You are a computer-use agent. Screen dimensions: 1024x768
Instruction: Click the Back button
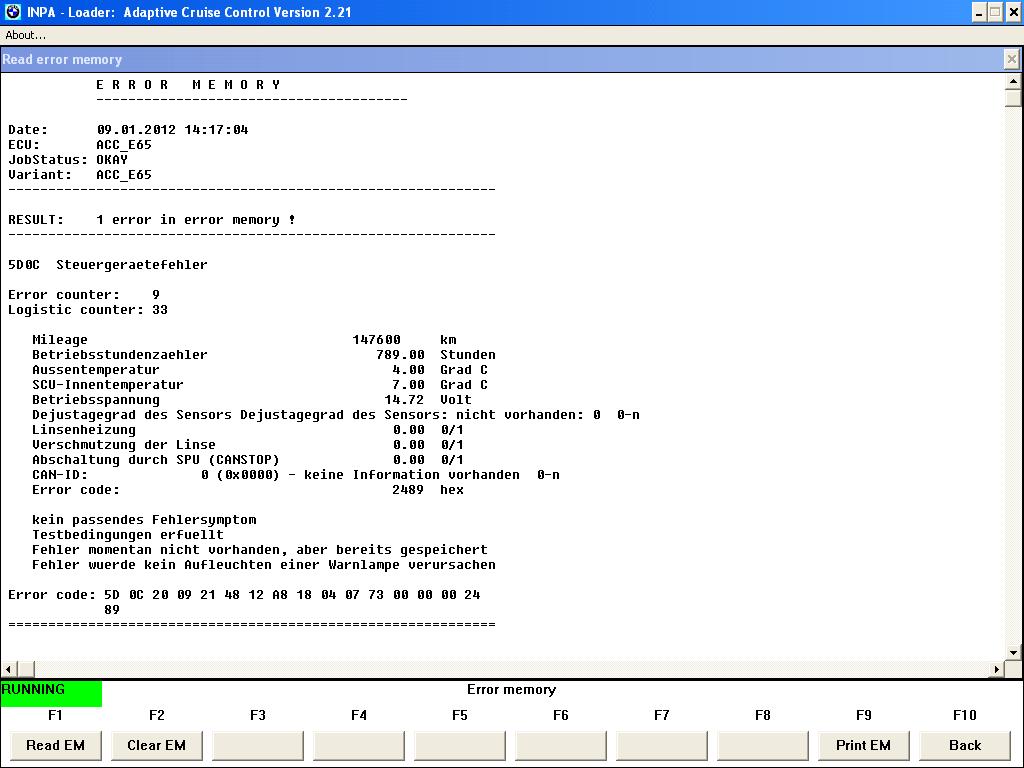(x=965, y=745)
